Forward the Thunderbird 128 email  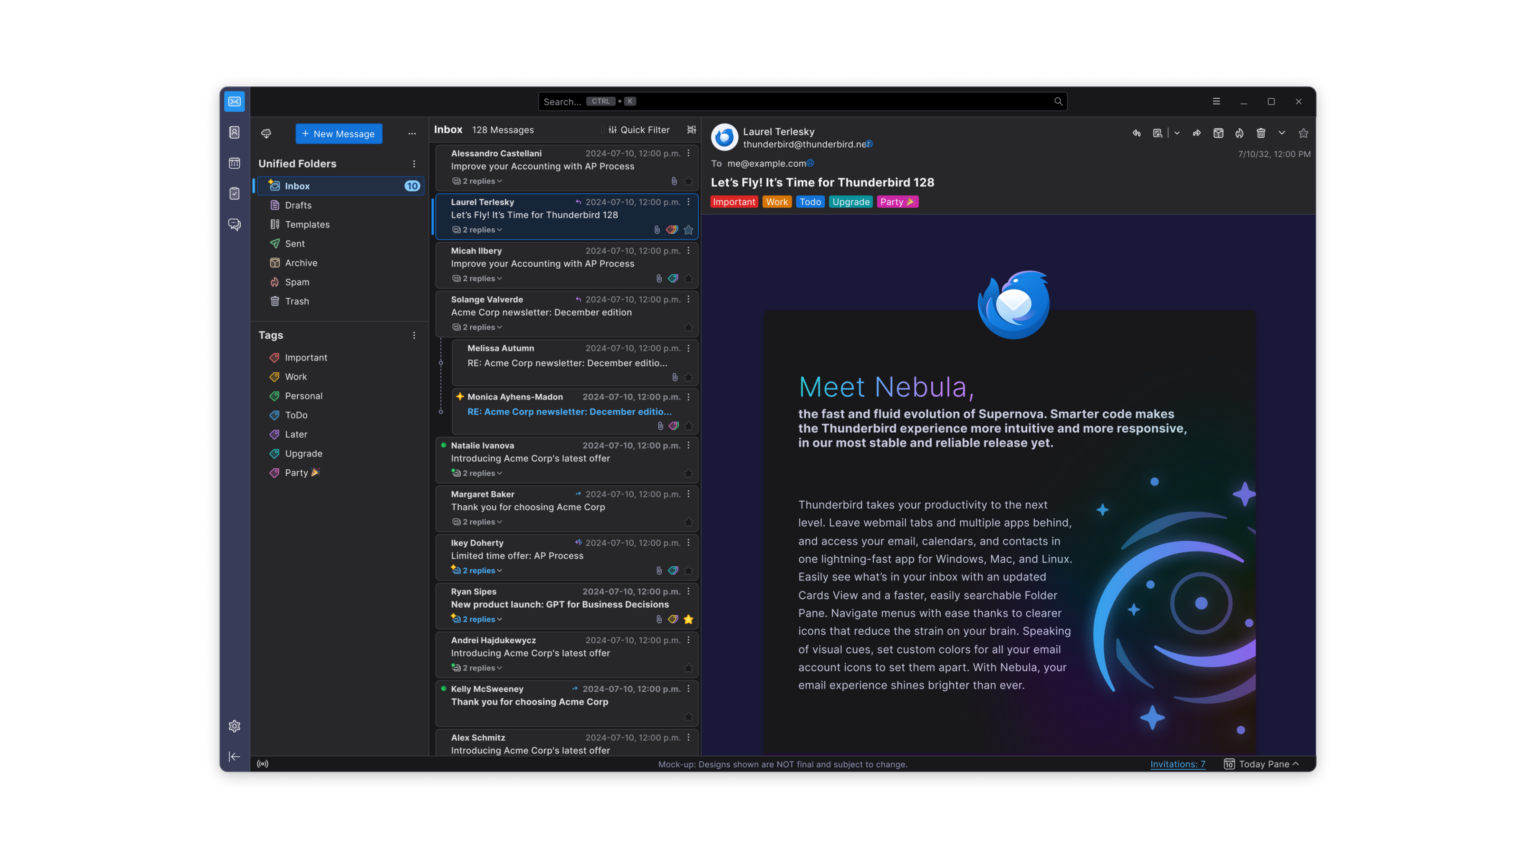(1197, 132)
